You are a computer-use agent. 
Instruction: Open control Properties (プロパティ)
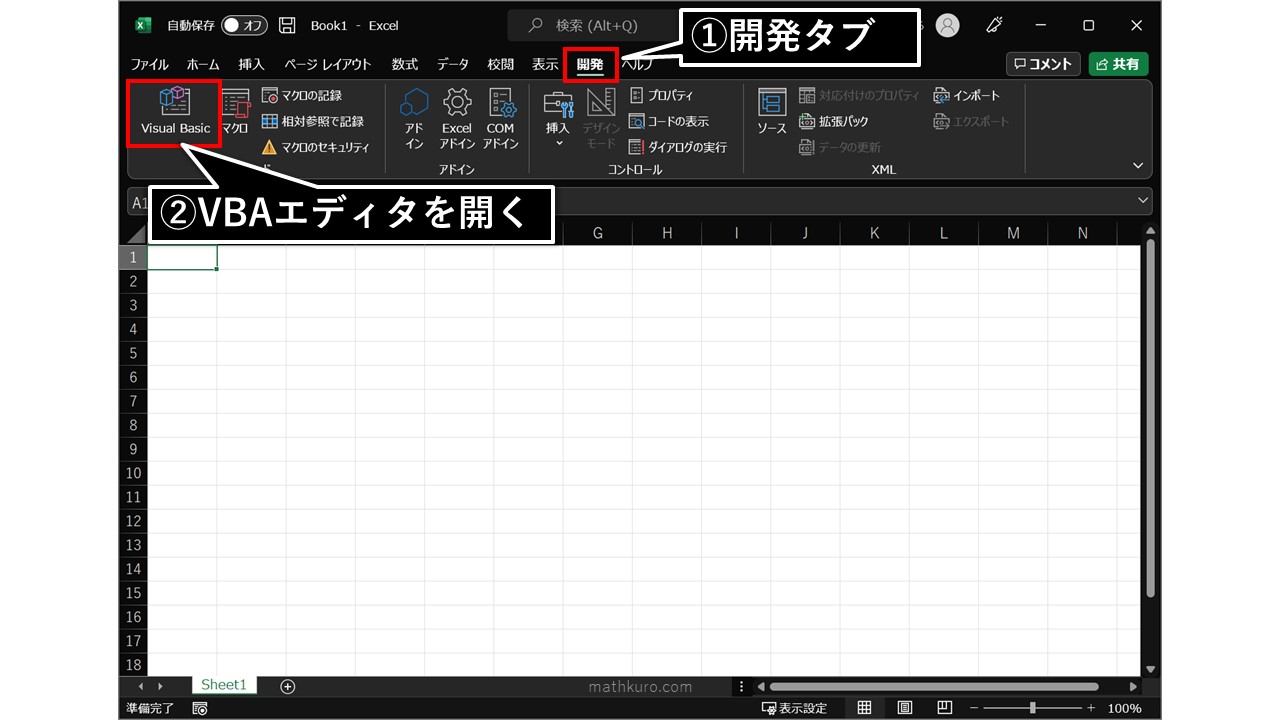click(x=660, y=95)
